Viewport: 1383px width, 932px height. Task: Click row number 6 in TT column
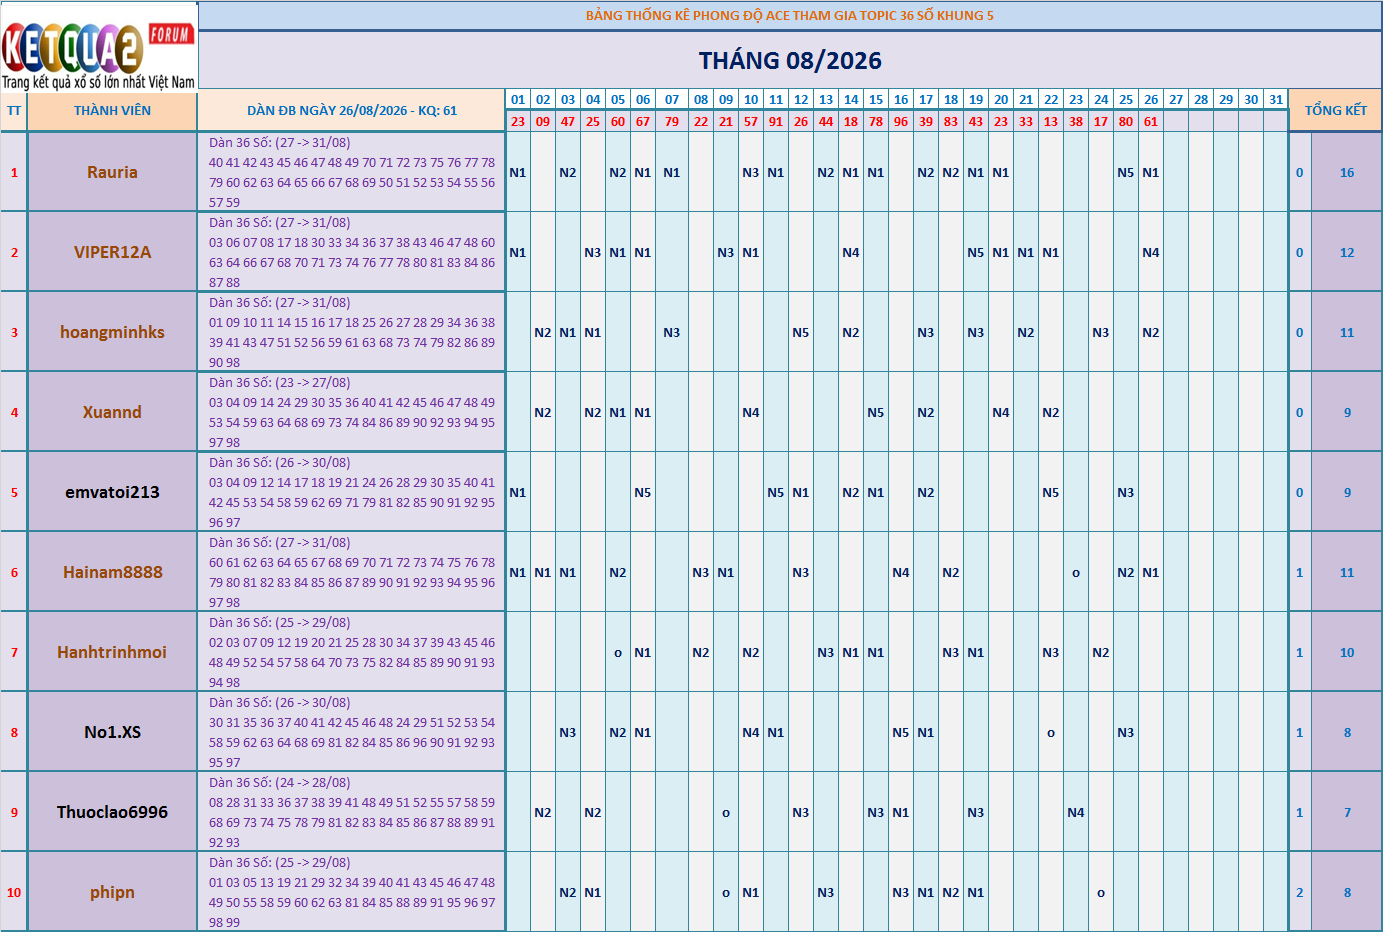point(14,573)
